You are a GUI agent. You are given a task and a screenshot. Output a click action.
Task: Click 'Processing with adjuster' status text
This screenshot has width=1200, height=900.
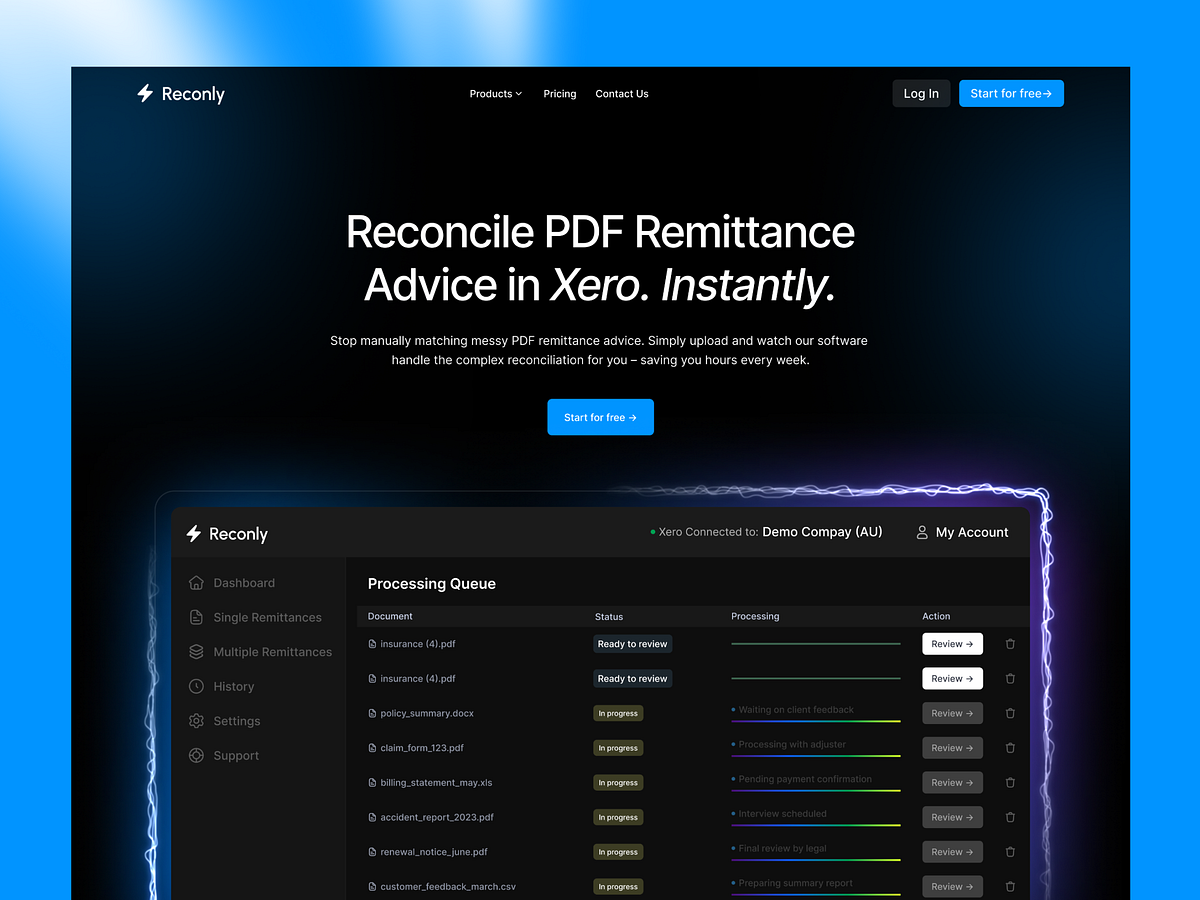pos(792,744)
